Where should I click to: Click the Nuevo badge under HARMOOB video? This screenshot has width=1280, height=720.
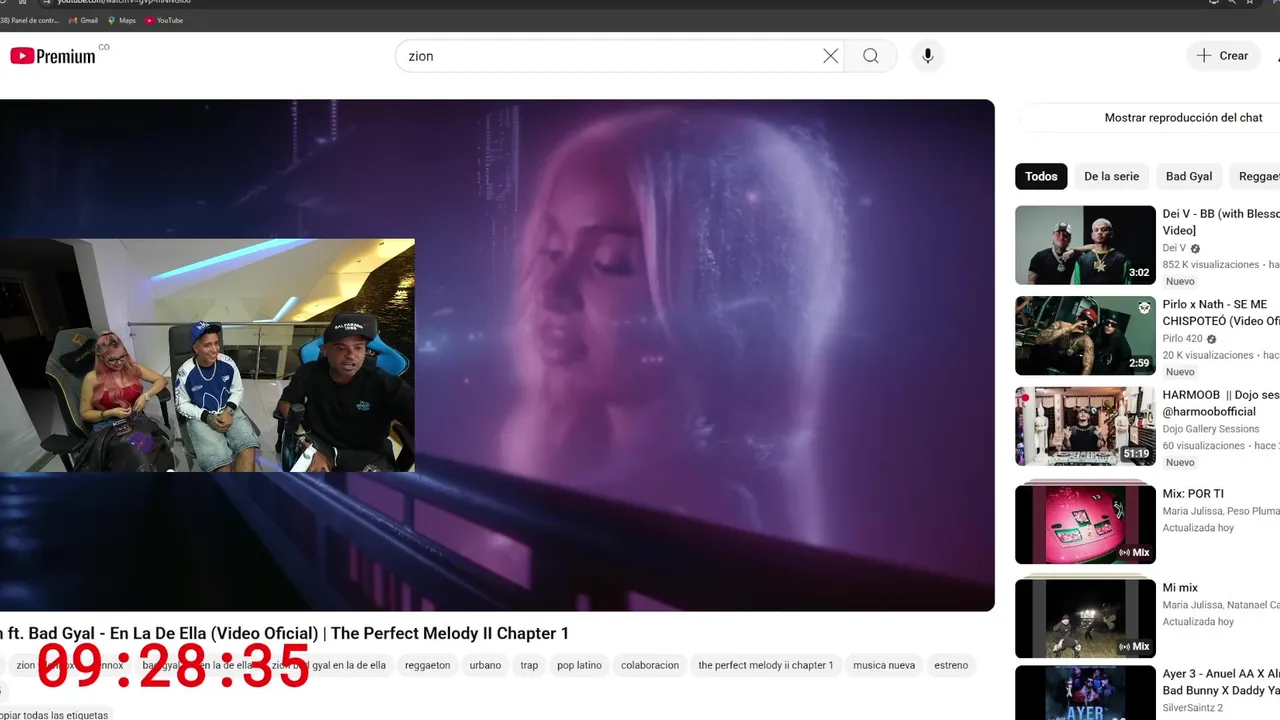pyautogui.click(x=1180, y=463)
